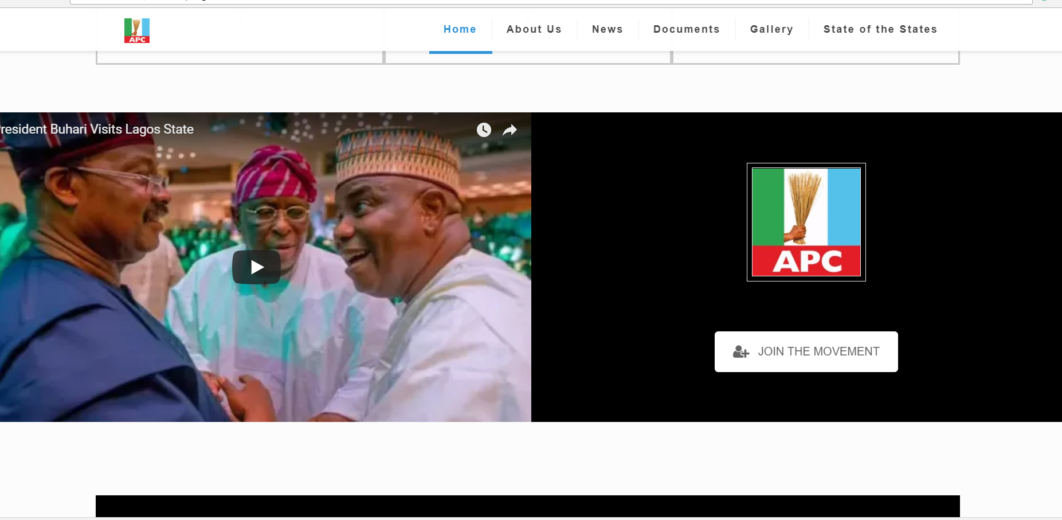Go to the About Us page
This screenshot has width=1062, height=520.
[534, 29]
